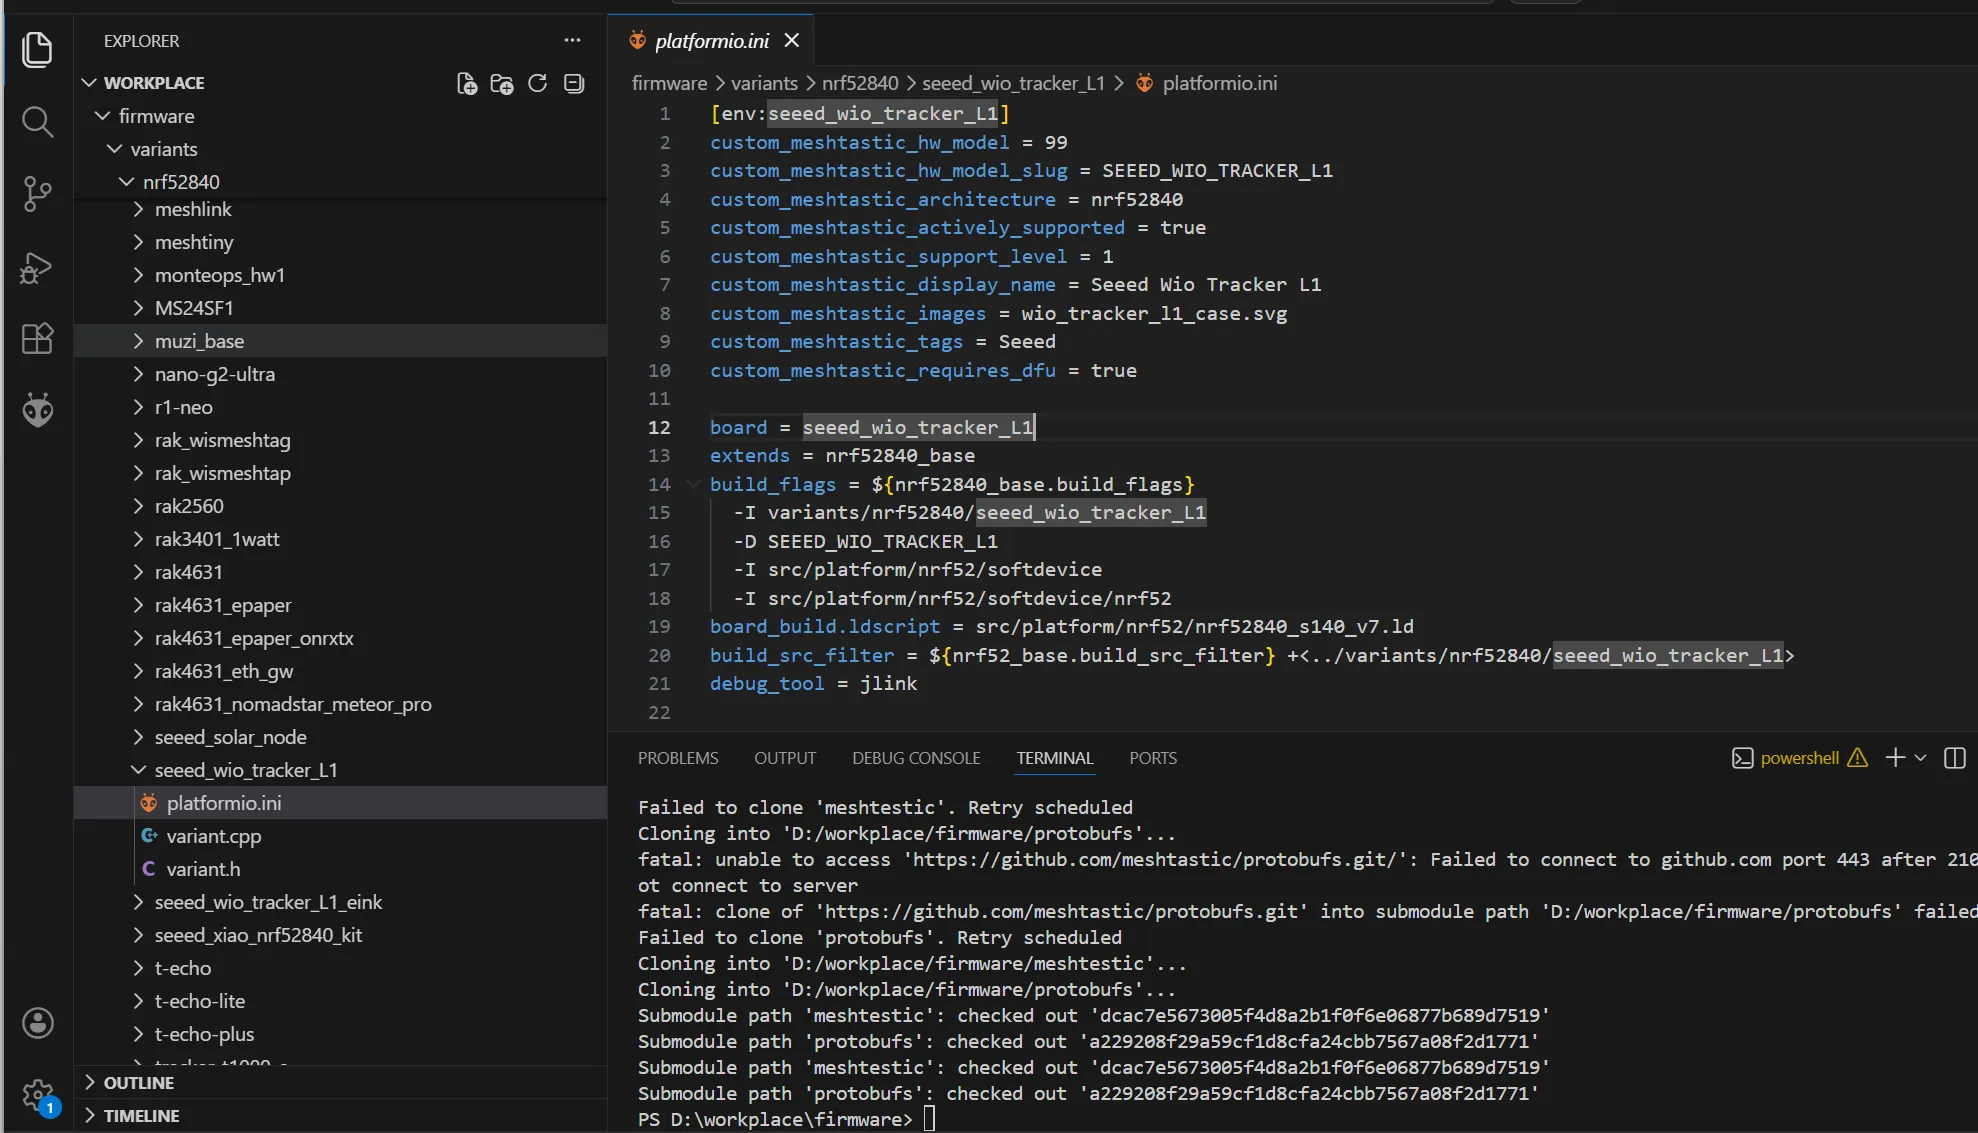
Task: Open Run and Debug view
Action: pyautogui.click(x=37, y=267)
